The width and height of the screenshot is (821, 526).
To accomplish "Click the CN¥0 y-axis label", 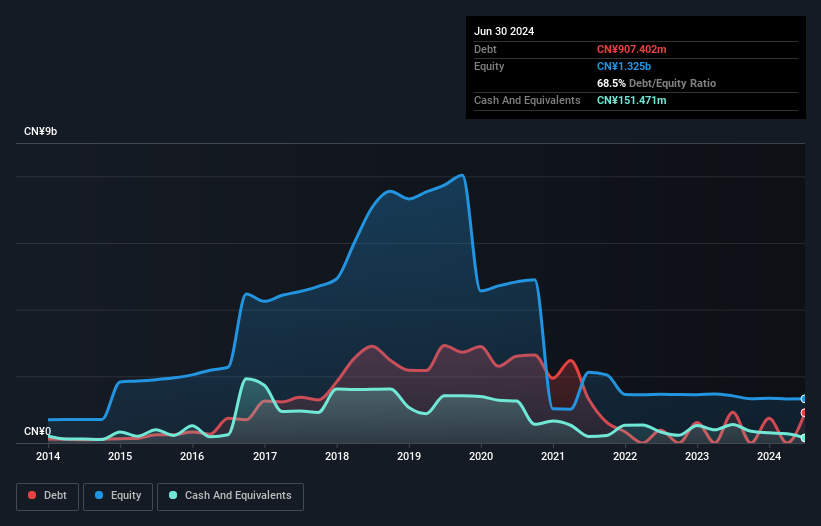I will tap(37, 431).
